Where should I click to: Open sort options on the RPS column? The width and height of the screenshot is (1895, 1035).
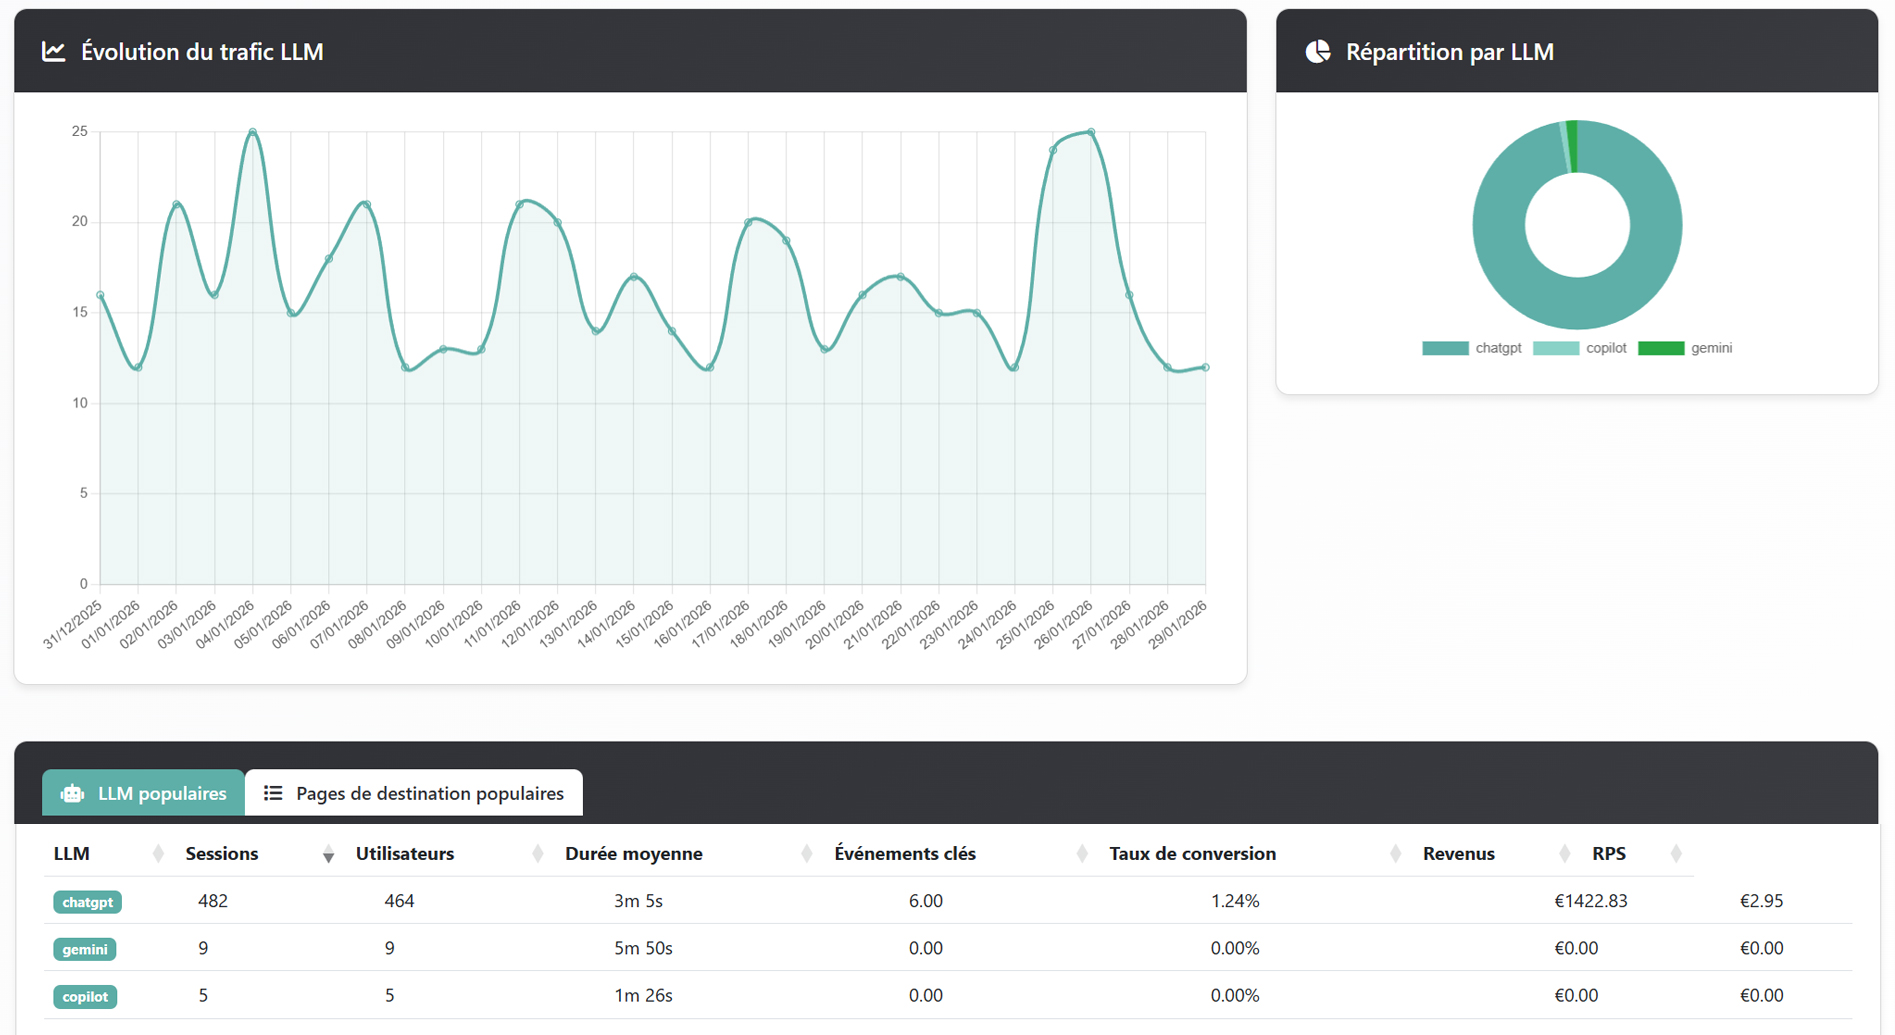[1674, 854]
